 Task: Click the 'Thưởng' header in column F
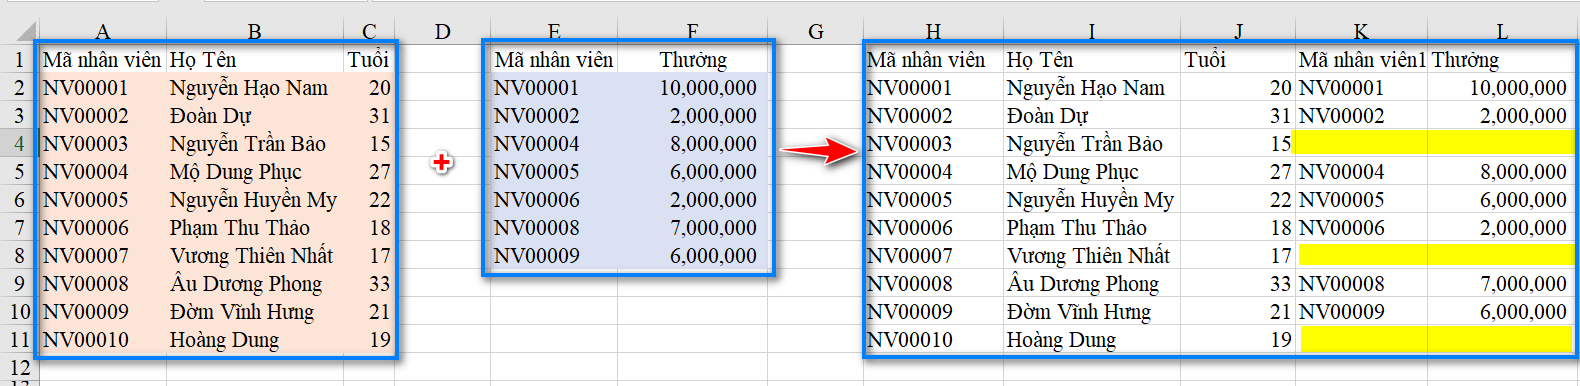tap(693, 60)
